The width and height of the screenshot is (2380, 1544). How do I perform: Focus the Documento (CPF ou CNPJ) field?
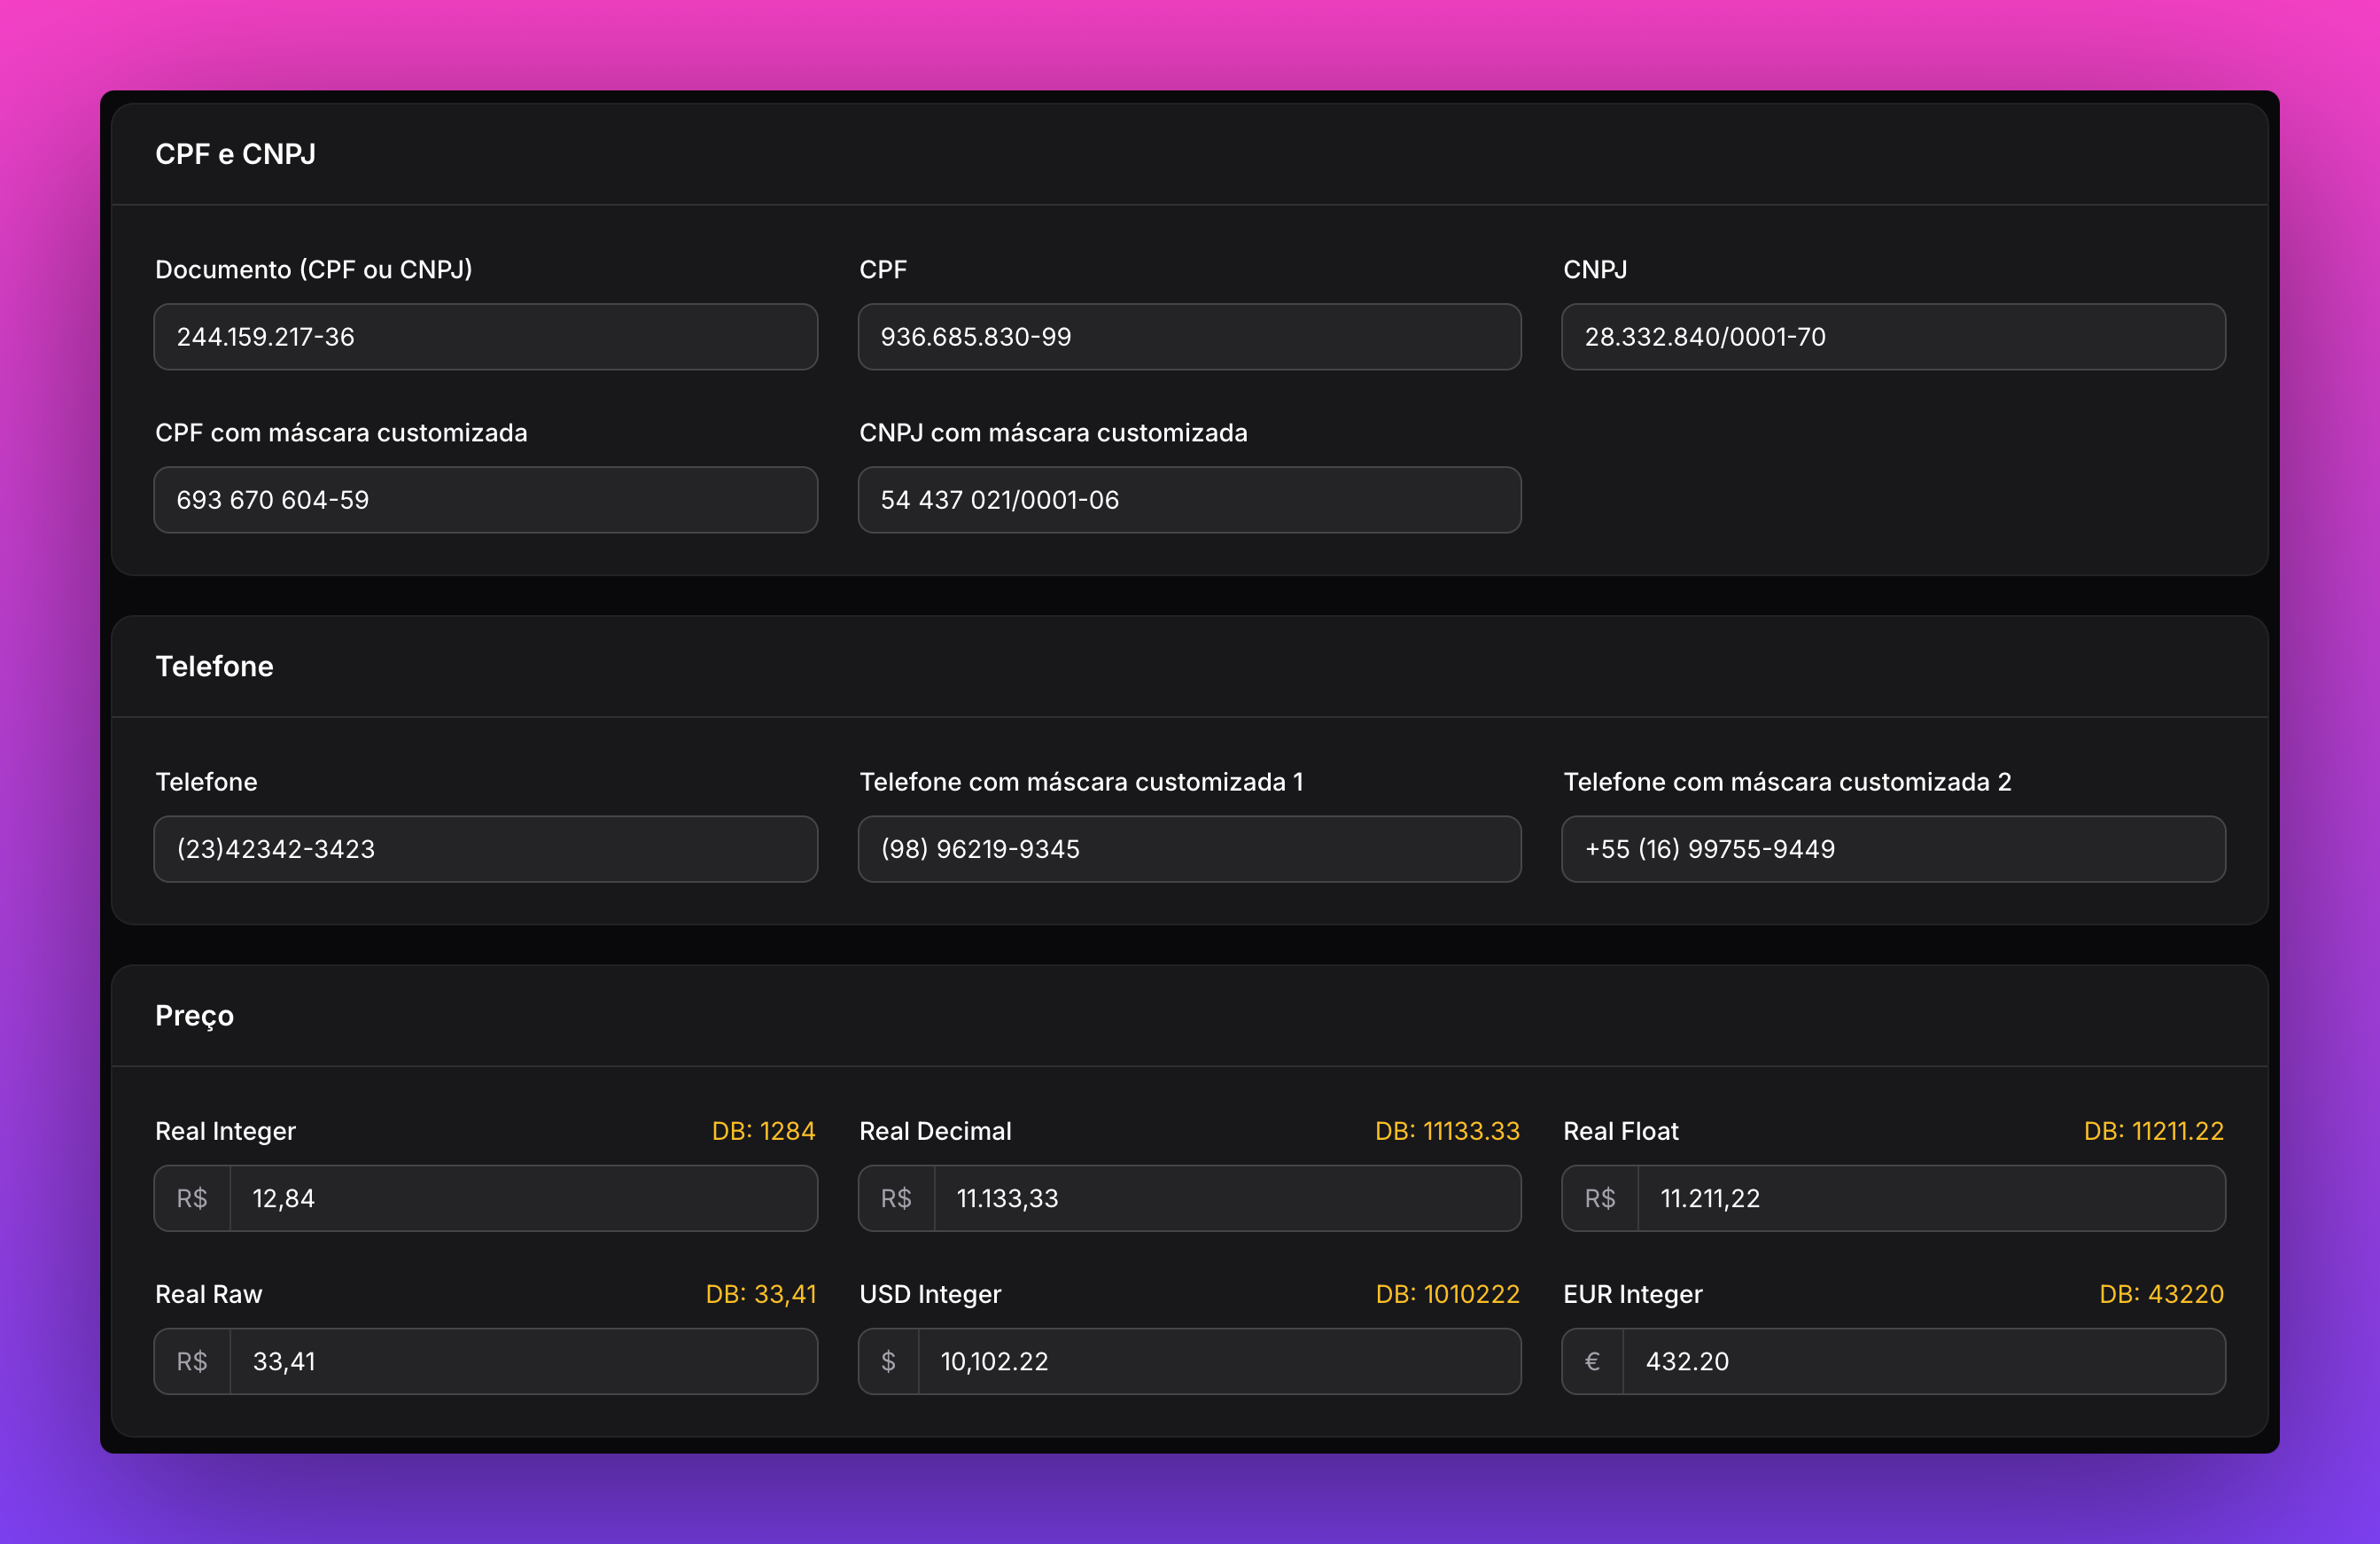(485, 337)
